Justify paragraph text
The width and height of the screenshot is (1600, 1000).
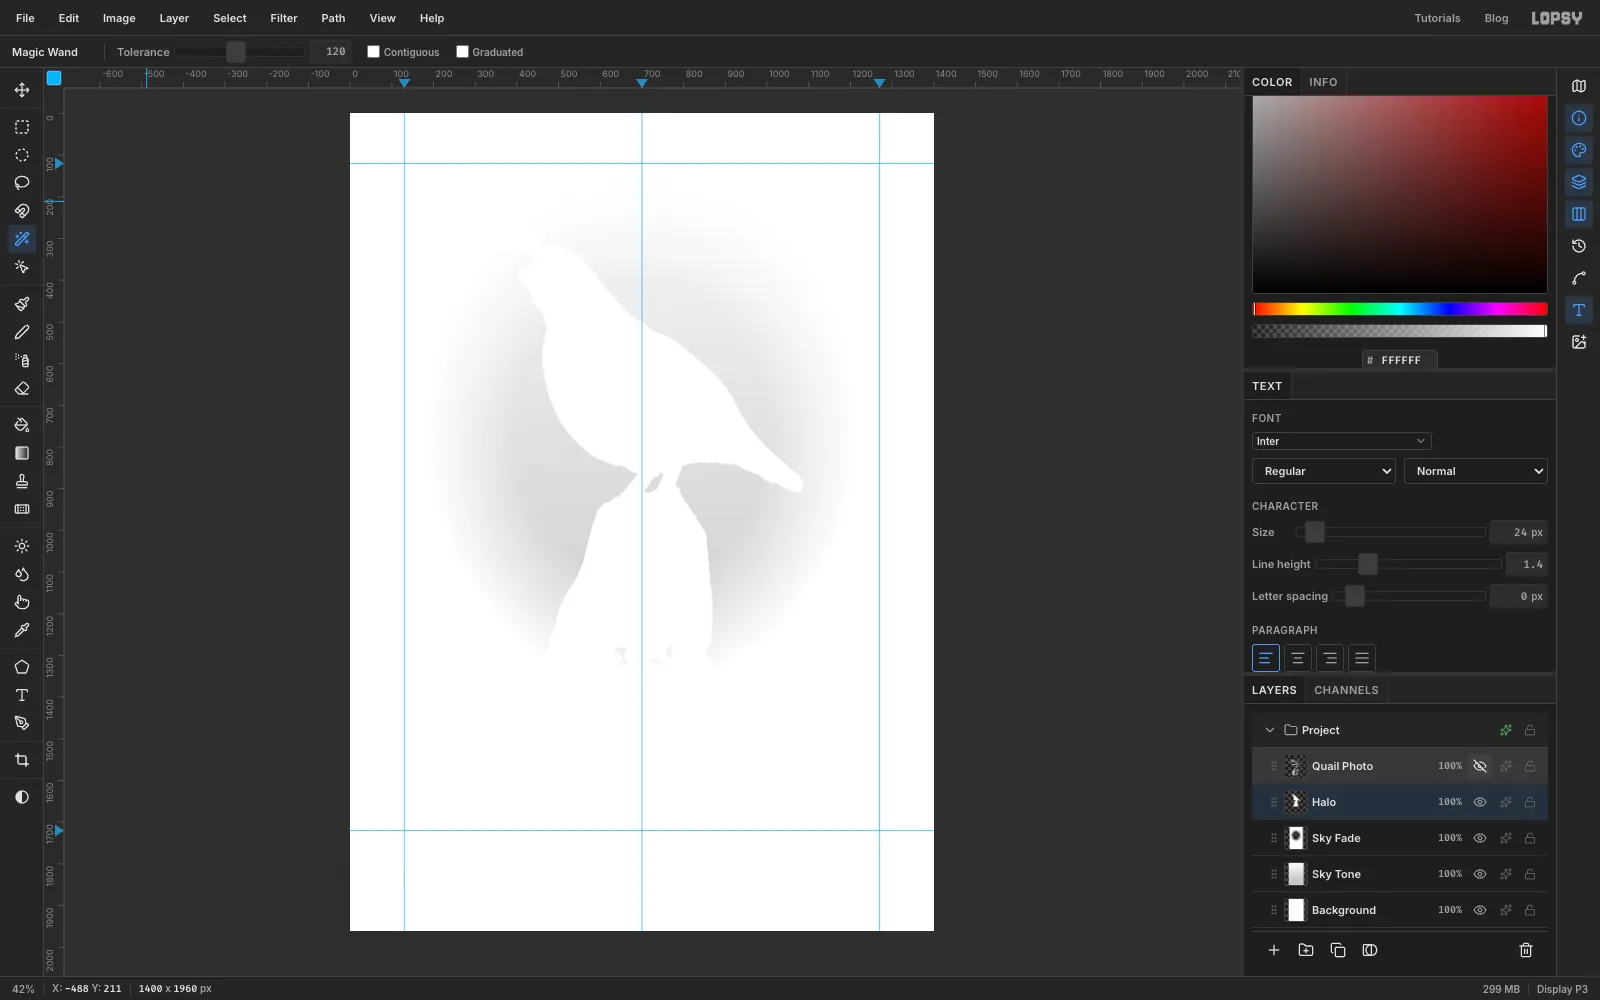(1362, 658)
